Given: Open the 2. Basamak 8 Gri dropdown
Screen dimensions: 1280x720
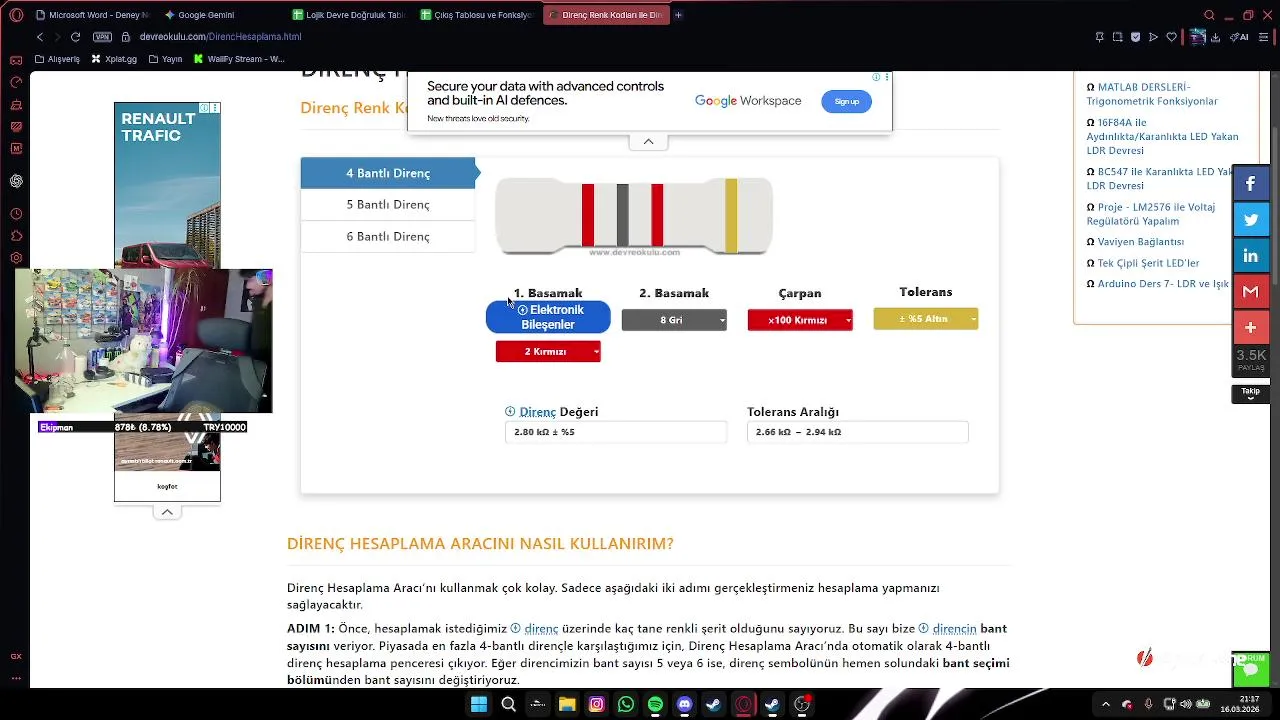Looking at the screenshot, I should (674, 320).
